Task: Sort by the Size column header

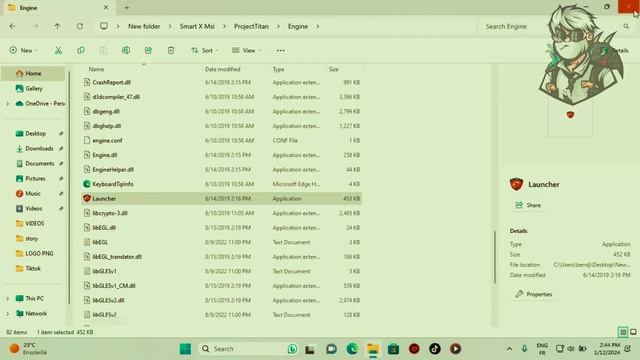Action: click(x=333, y=69)
